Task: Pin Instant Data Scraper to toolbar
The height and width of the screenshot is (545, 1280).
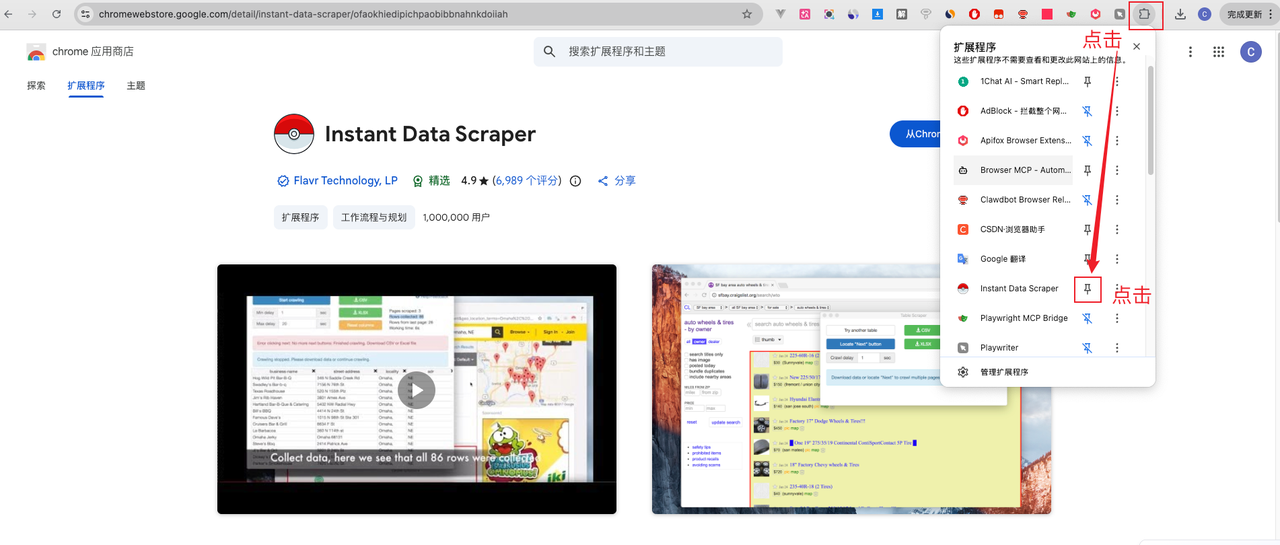Action: (1087, 289)
